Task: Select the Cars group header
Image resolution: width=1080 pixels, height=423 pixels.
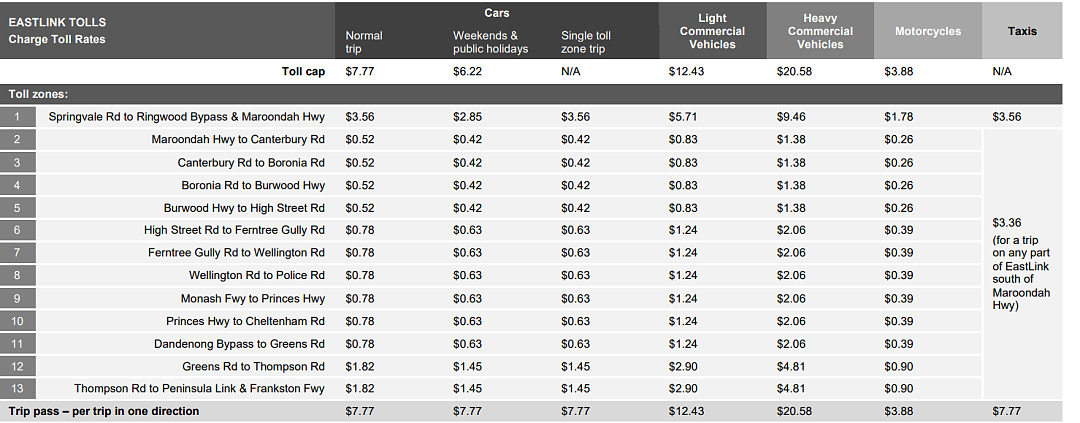Action: [x=497, y=13]
